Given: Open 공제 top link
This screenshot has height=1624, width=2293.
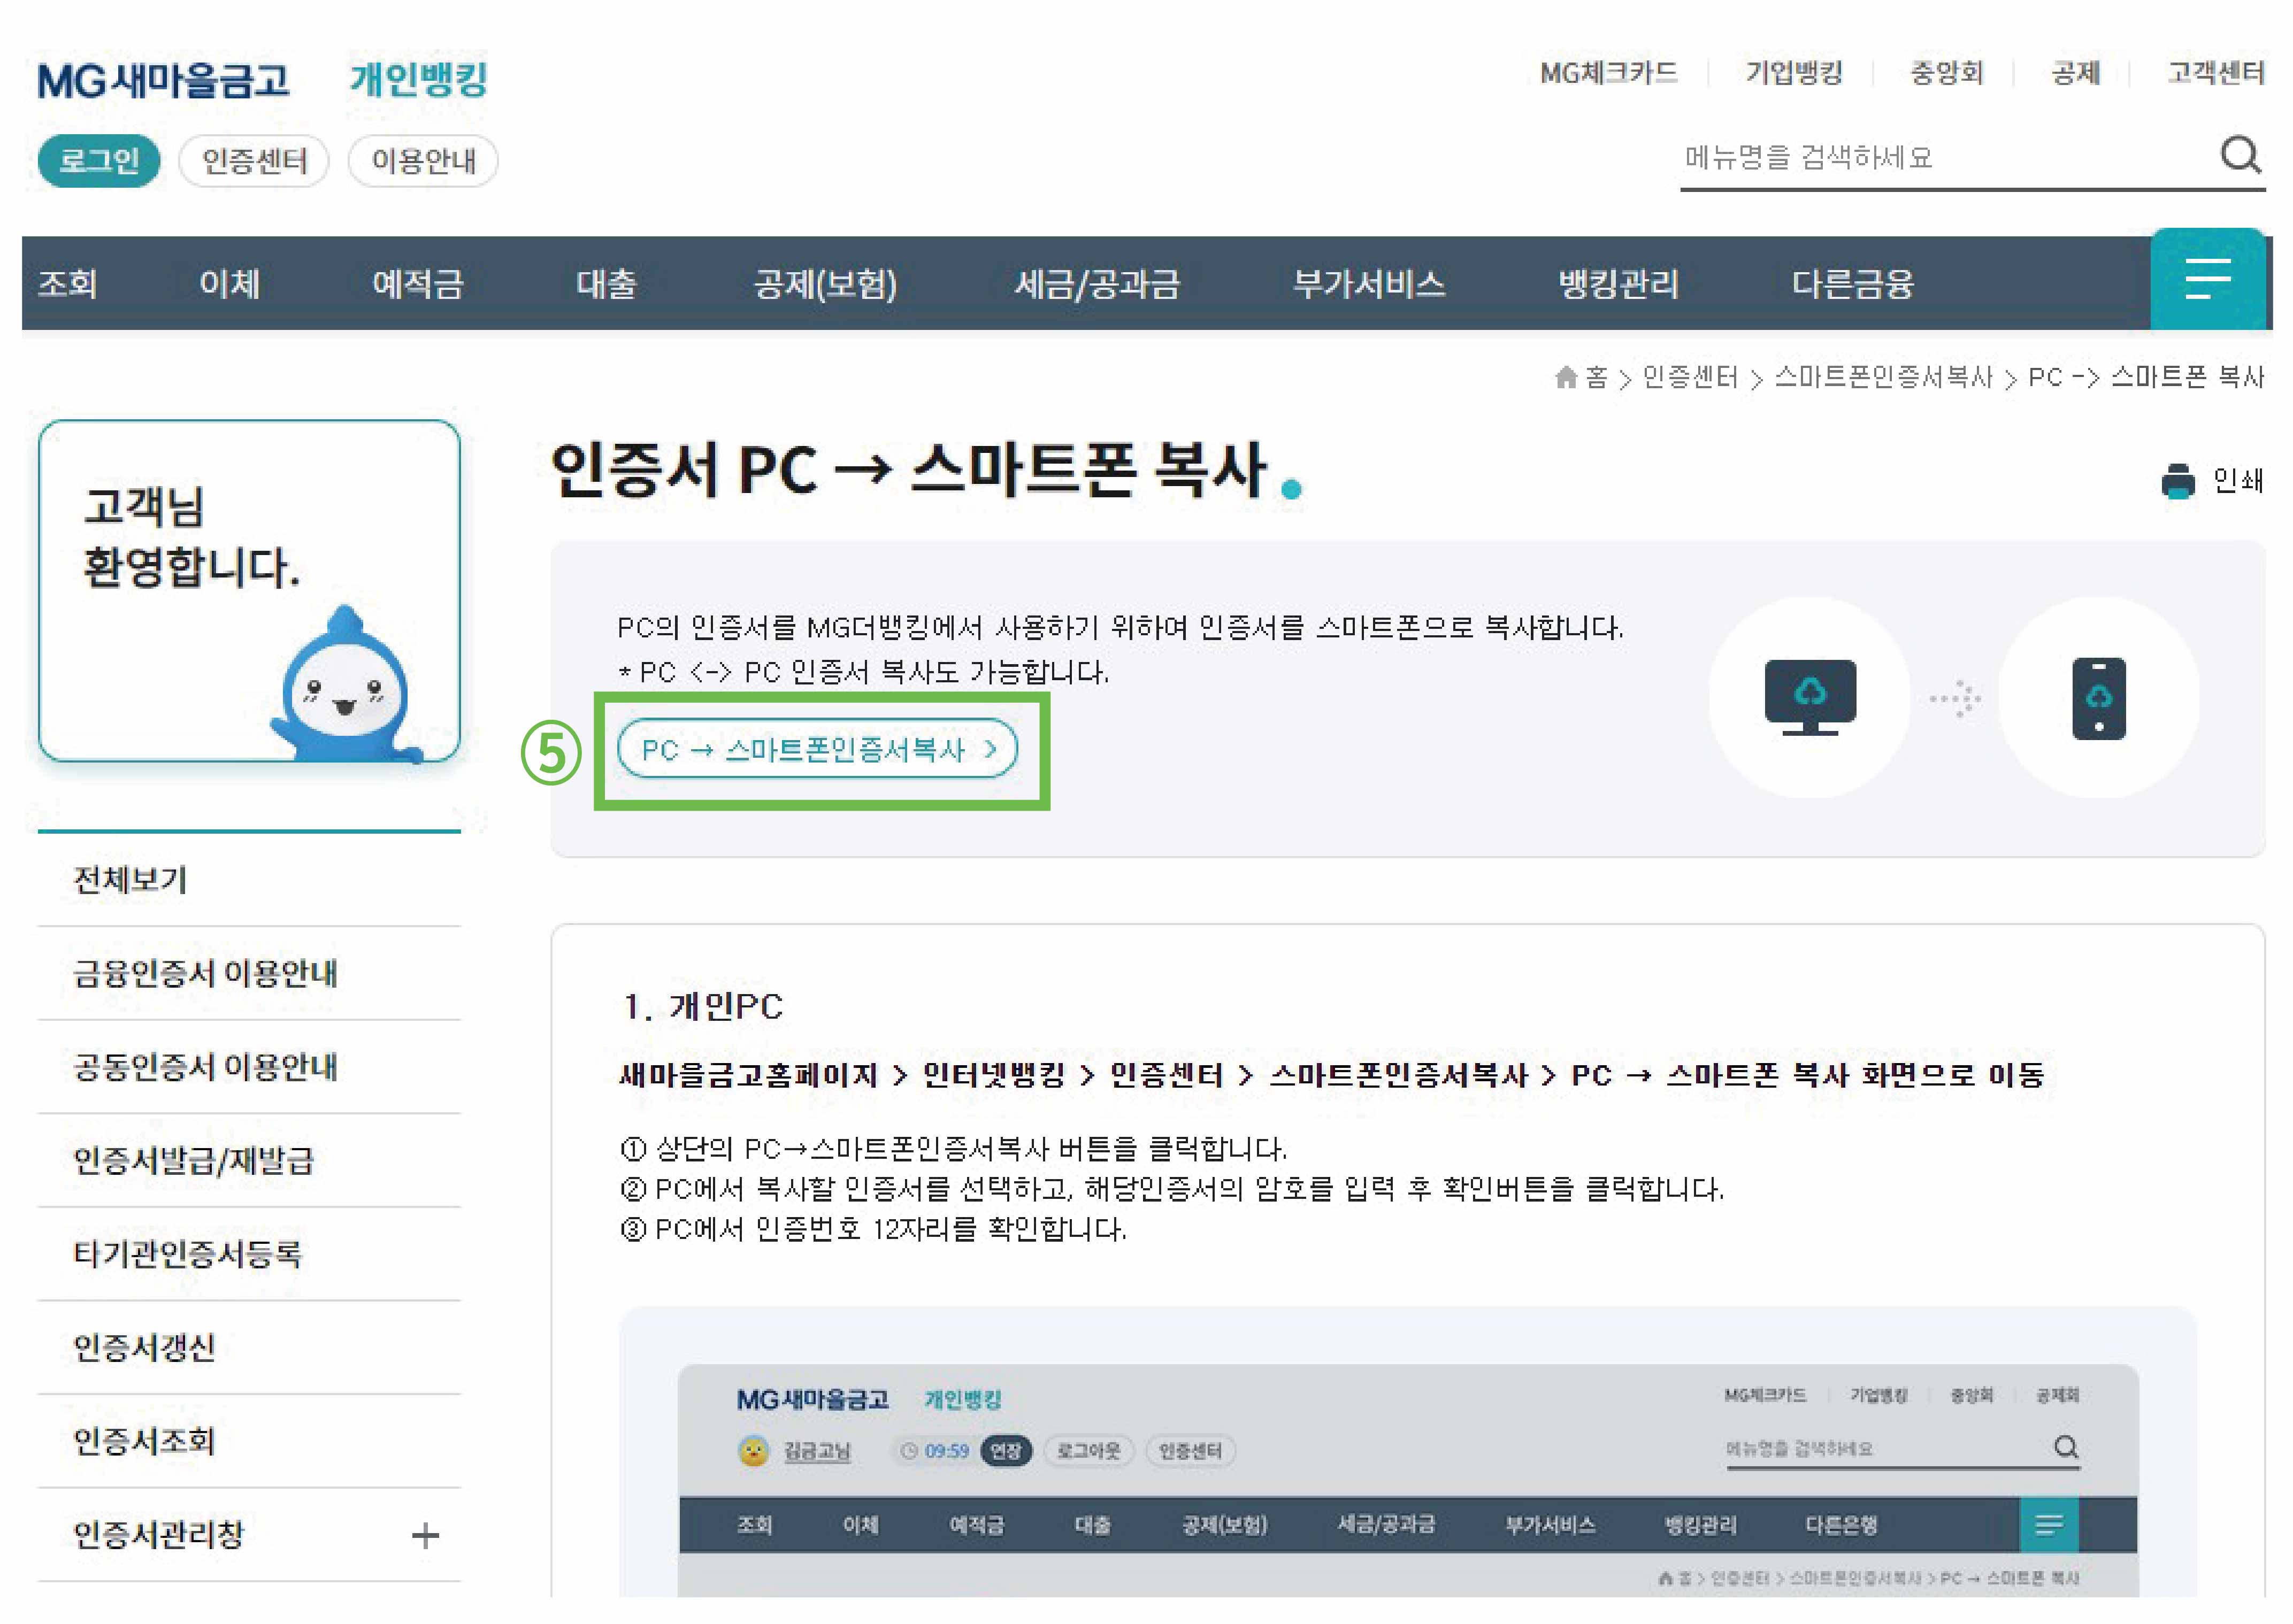Looking at the screenshot, I should 2075,73.
